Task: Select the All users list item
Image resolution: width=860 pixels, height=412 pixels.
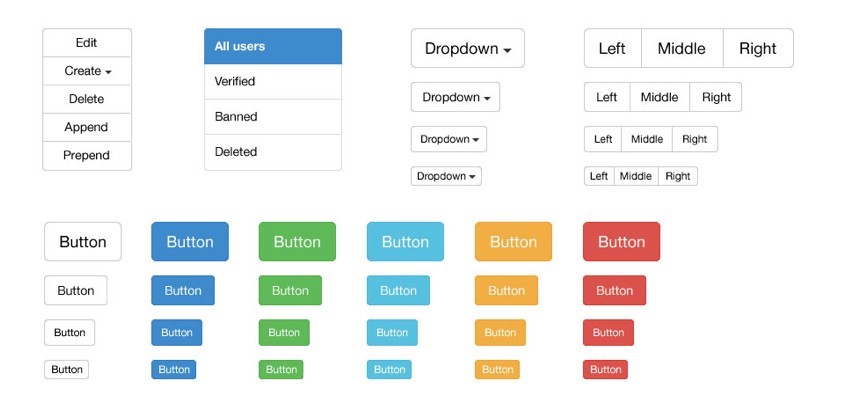Action: (x=273, y=46)
